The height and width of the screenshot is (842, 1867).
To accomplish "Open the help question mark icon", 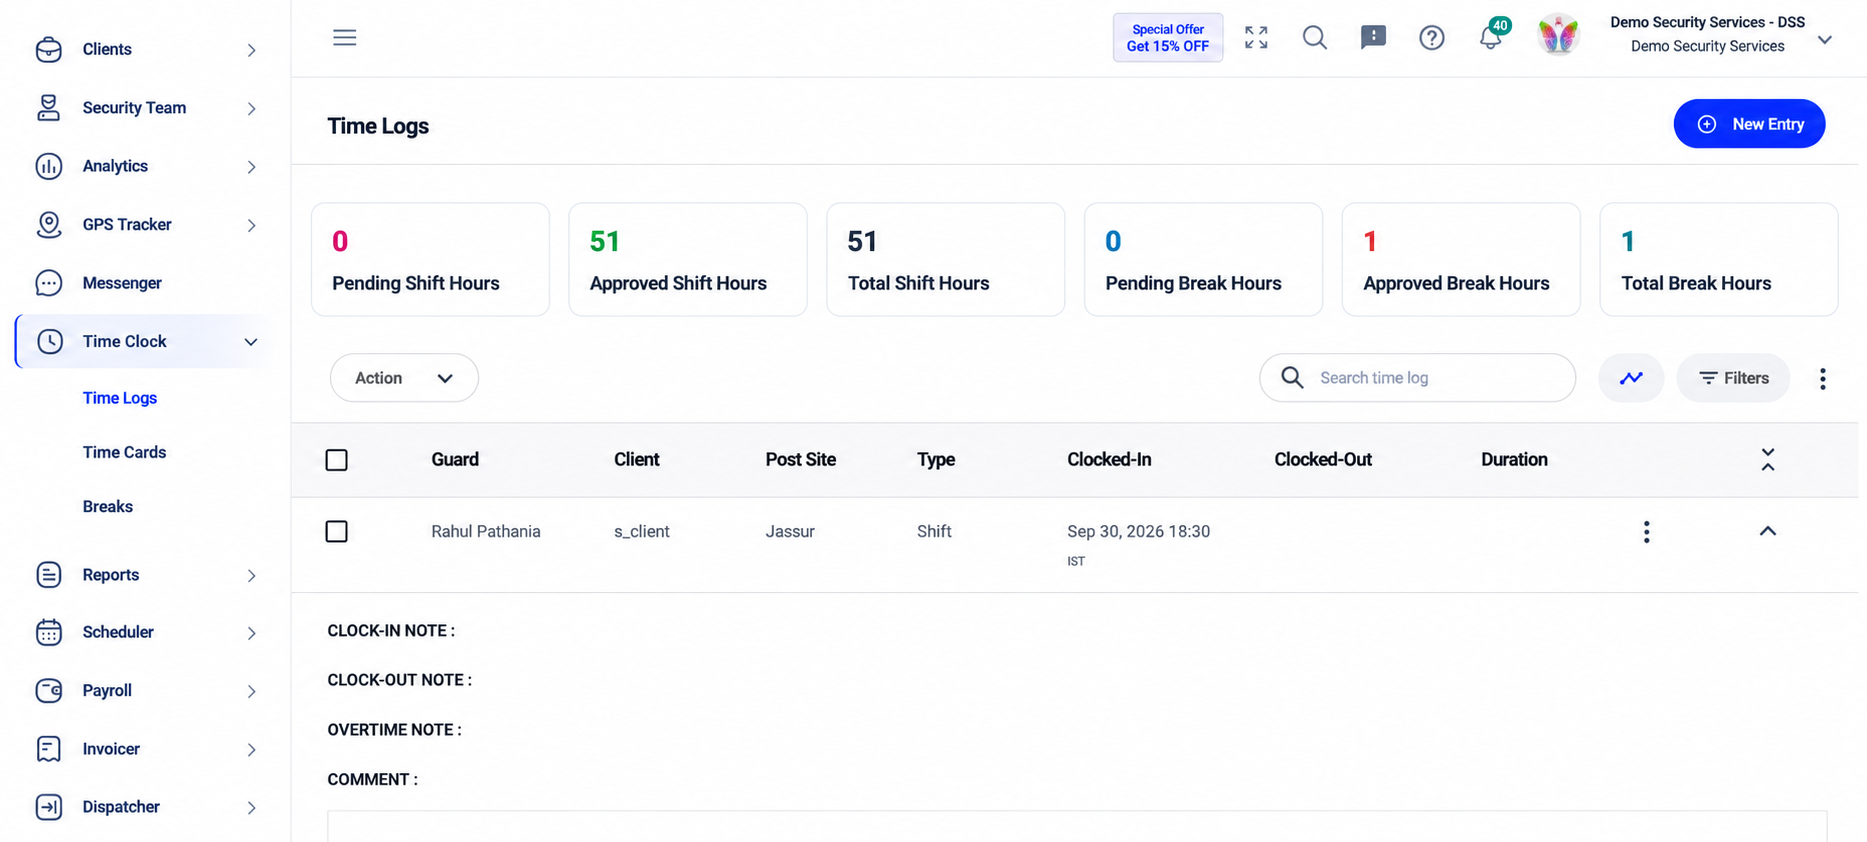I will click(x=1432, y=38).
